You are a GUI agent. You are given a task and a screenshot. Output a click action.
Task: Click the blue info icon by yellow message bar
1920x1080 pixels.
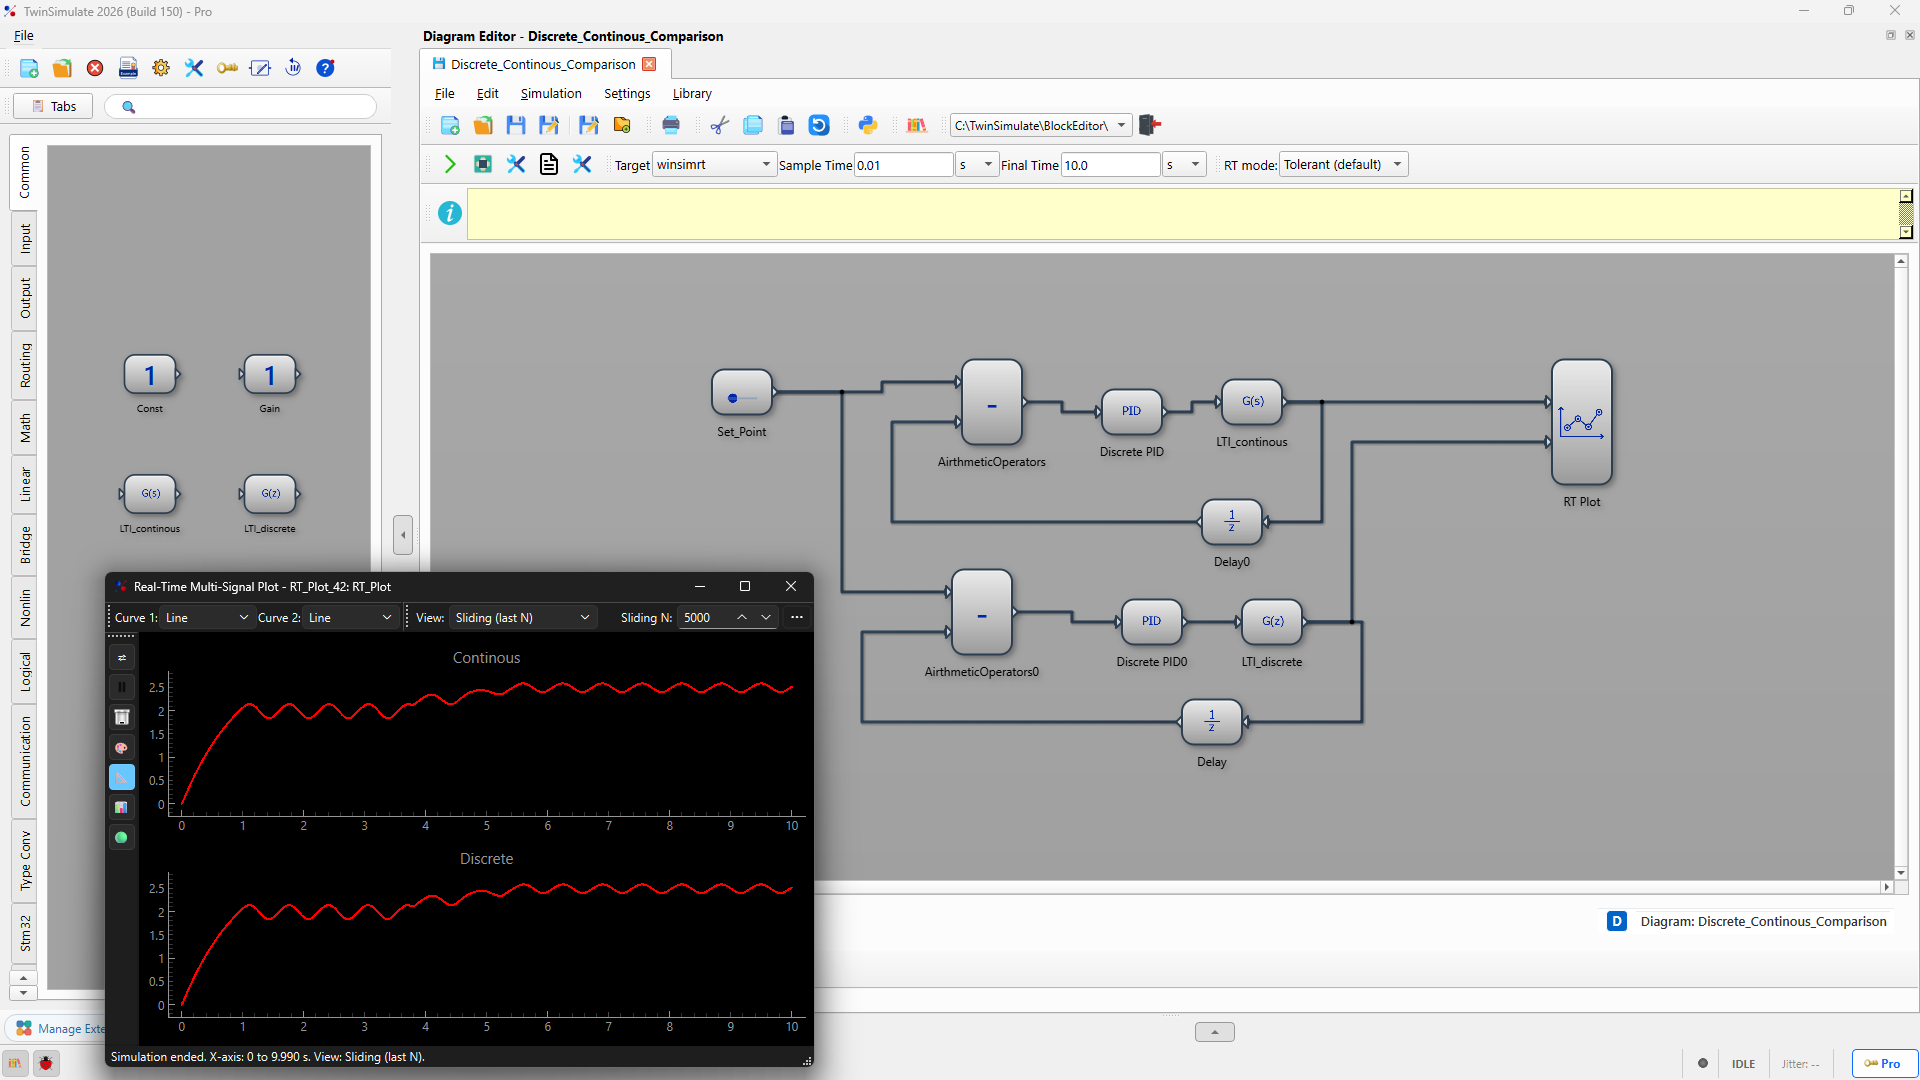pyautogui.click(x=450, y=213)
